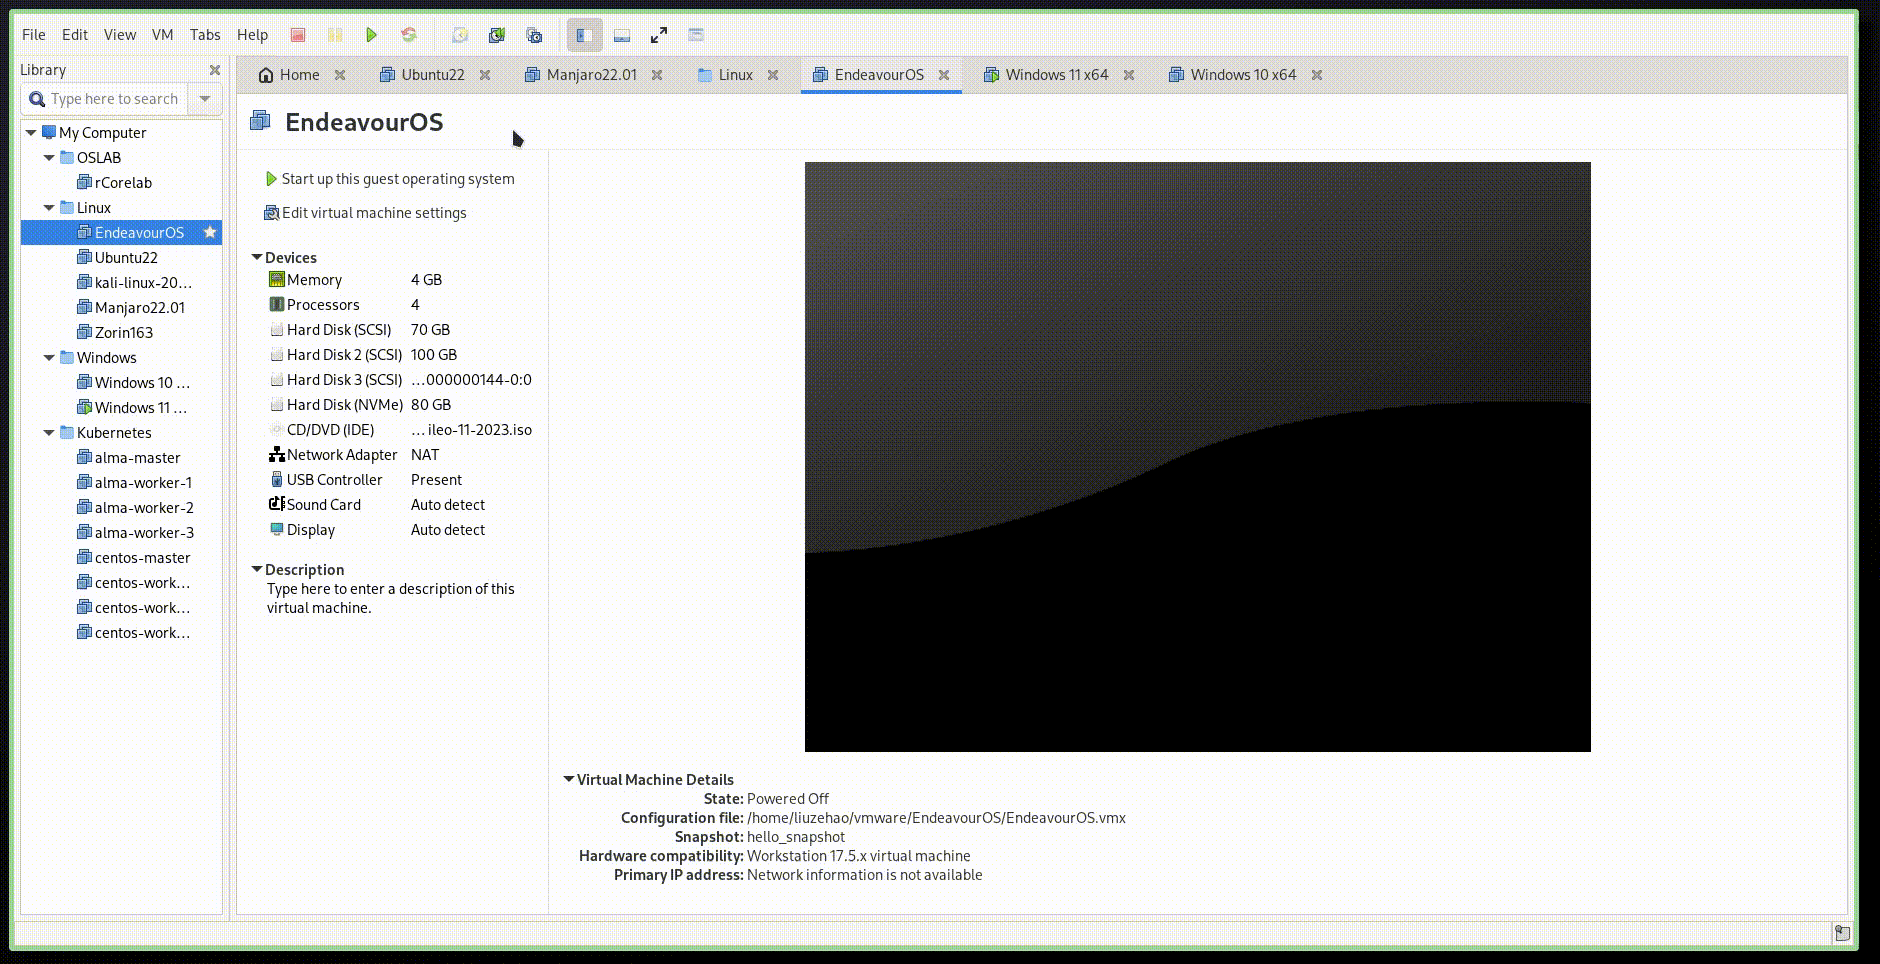Close the Ubuntu22 tab
This screenshot has height=964, width=1880.
pyautogui.click(x=485, y=75)
